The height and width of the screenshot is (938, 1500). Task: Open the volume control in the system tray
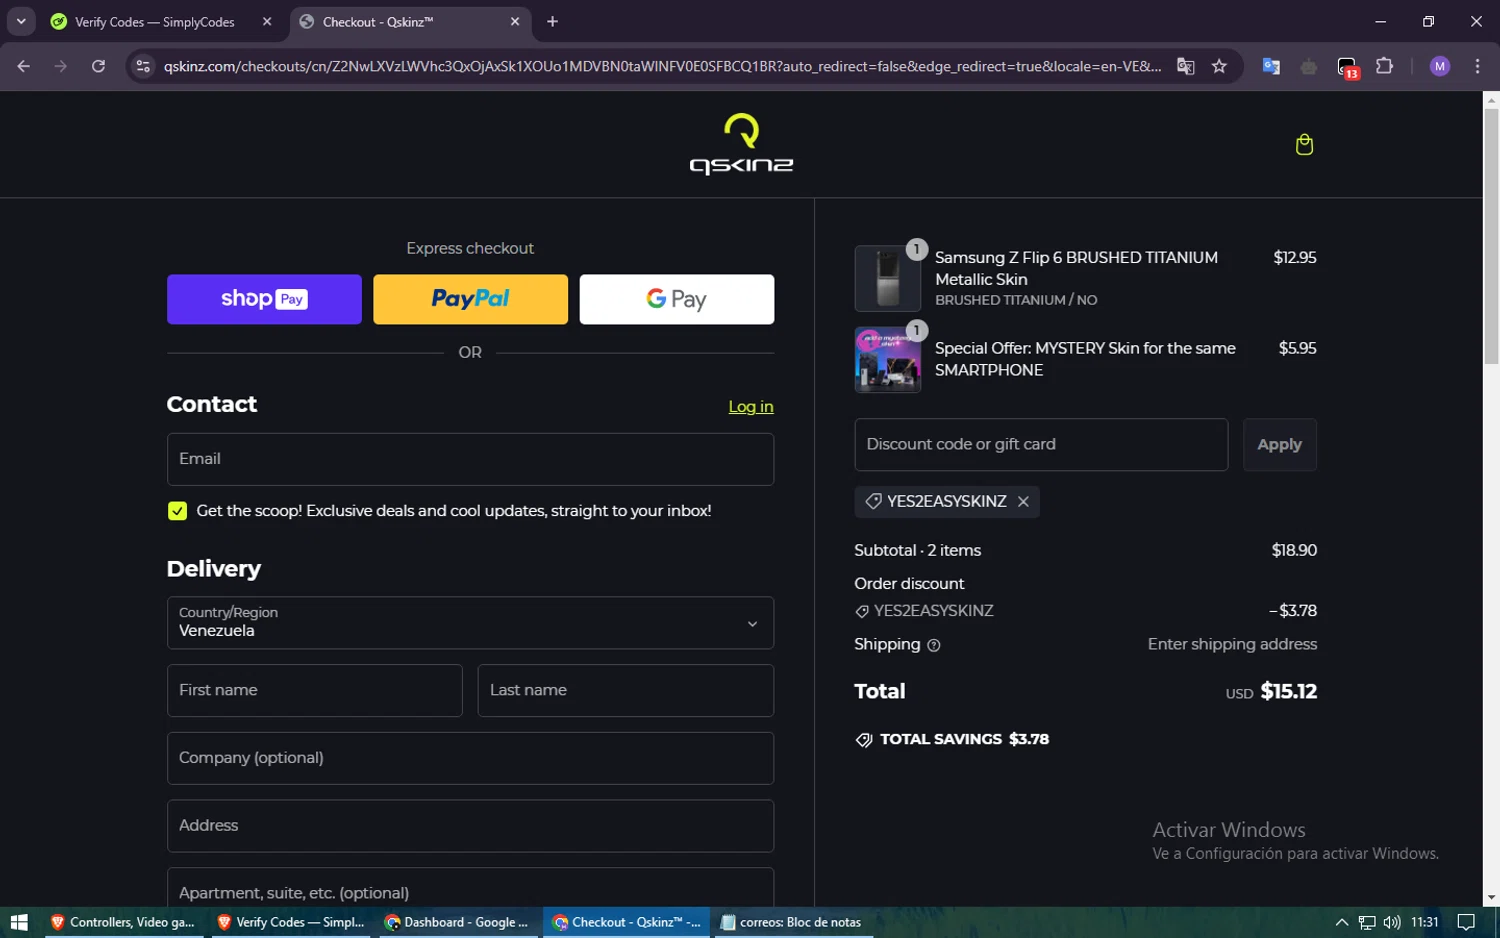(x=1392, y=922)
